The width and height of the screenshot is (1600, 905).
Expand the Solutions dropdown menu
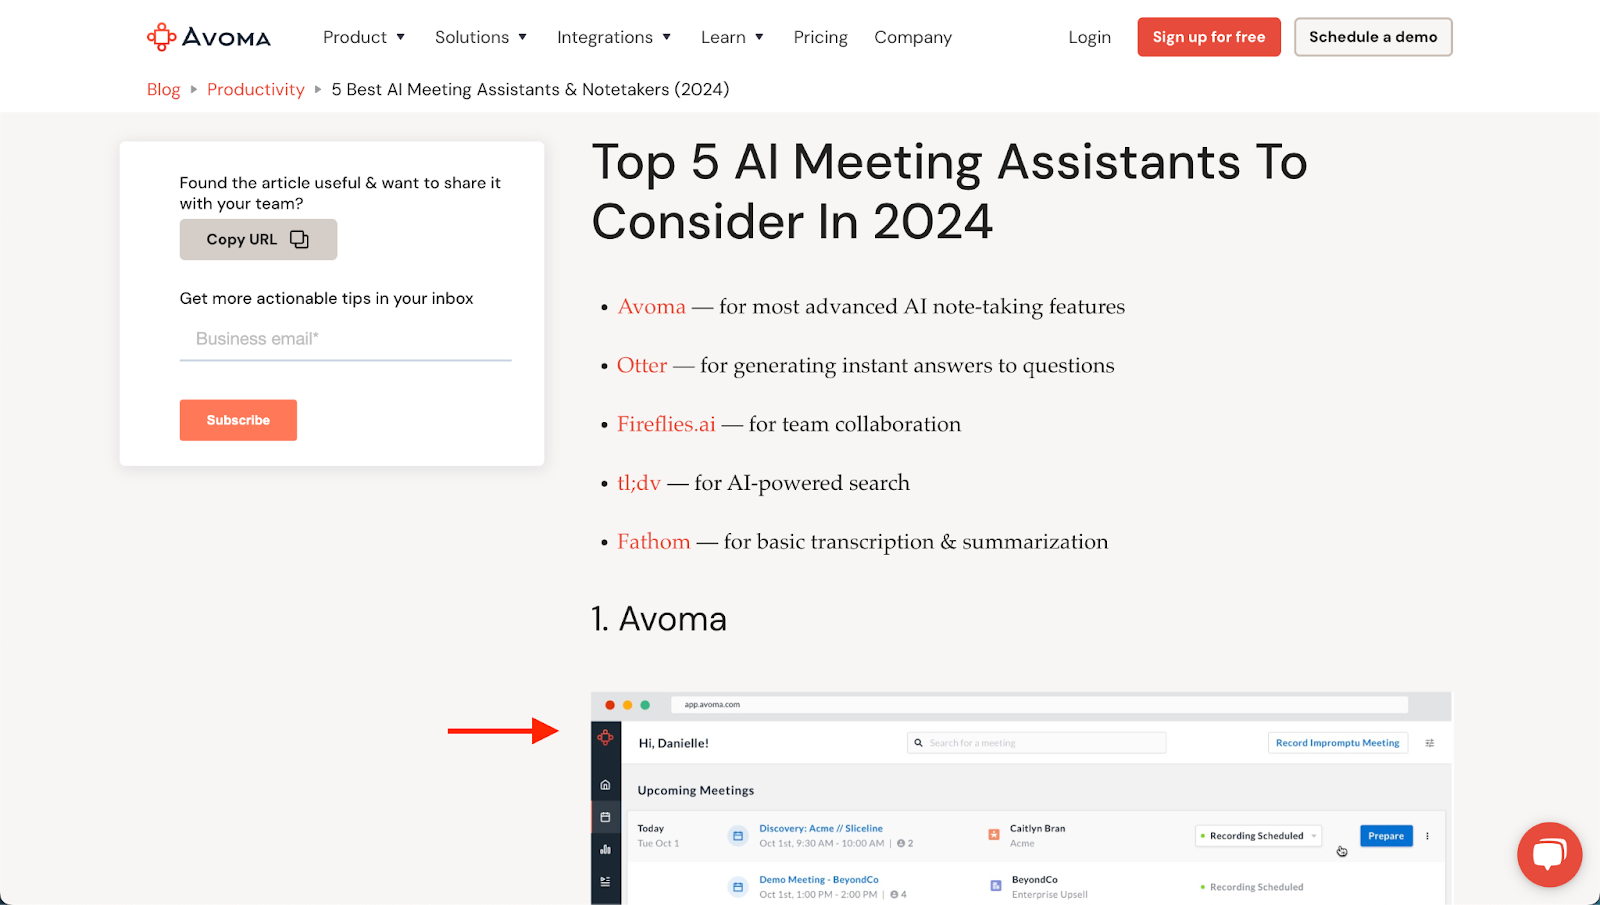point(481,37)
